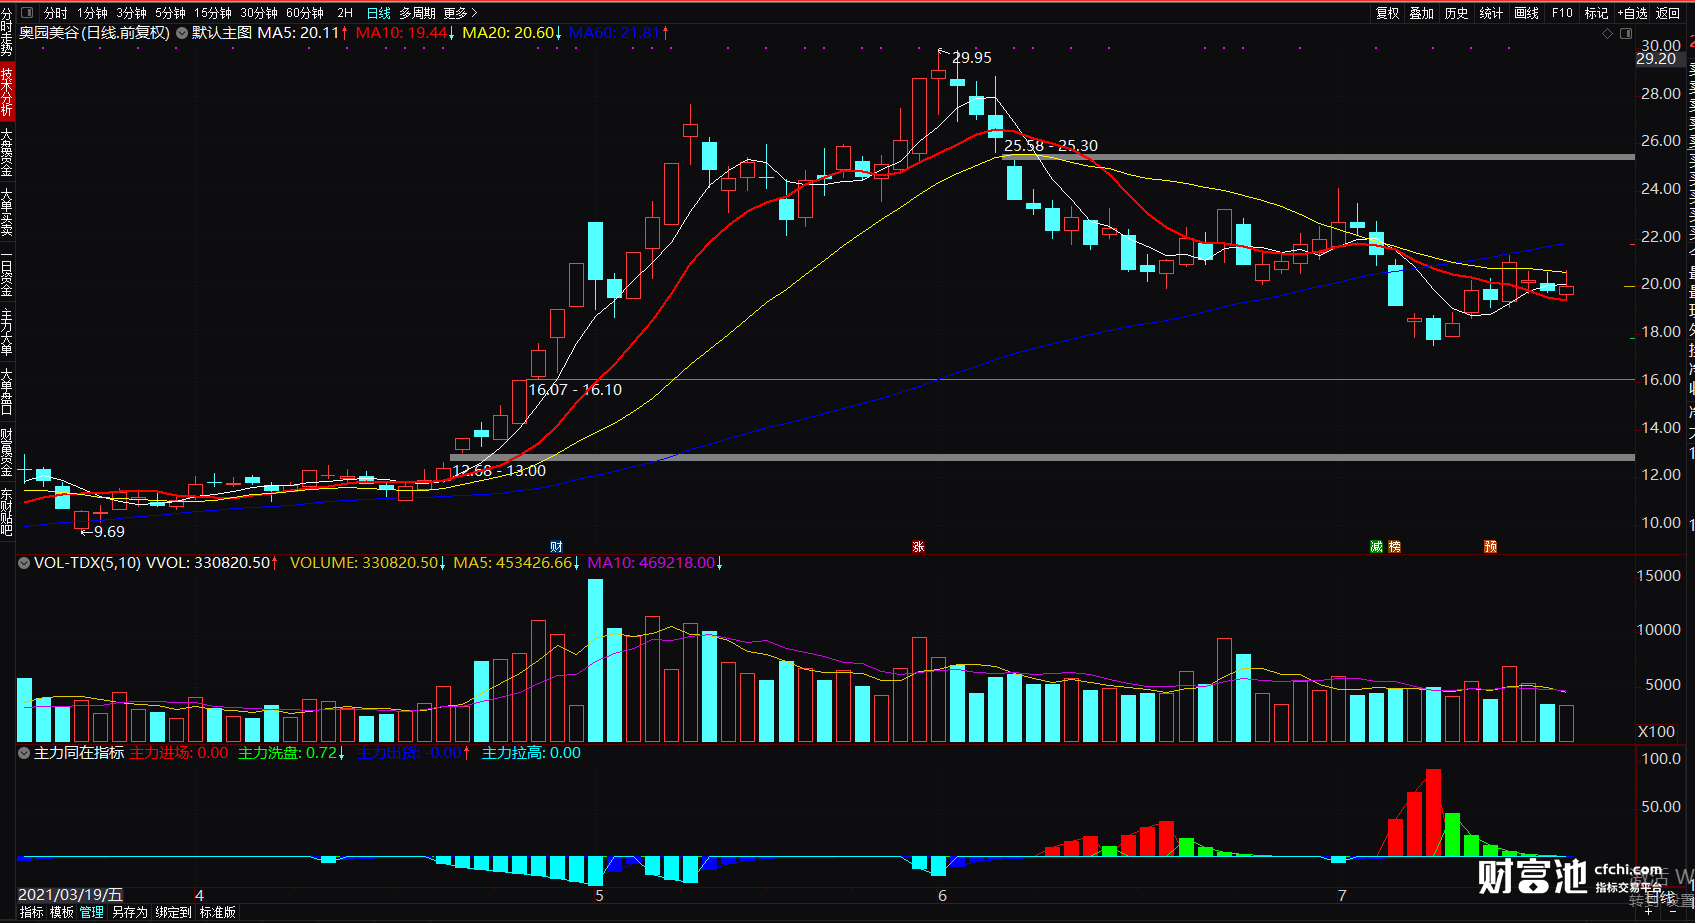Click the 管理 bottom tab
1695x923 pixels.
92,912
